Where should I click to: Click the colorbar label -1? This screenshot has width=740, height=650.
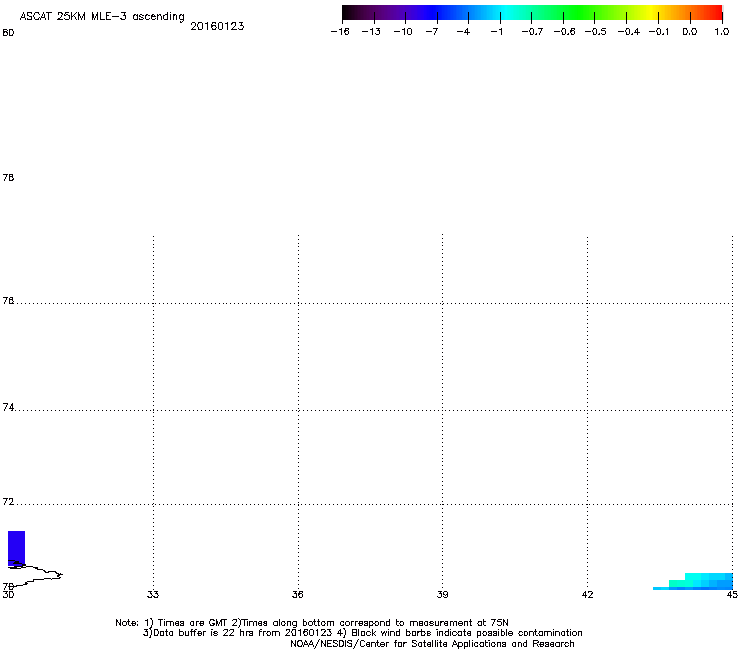[x=496, y=32]
